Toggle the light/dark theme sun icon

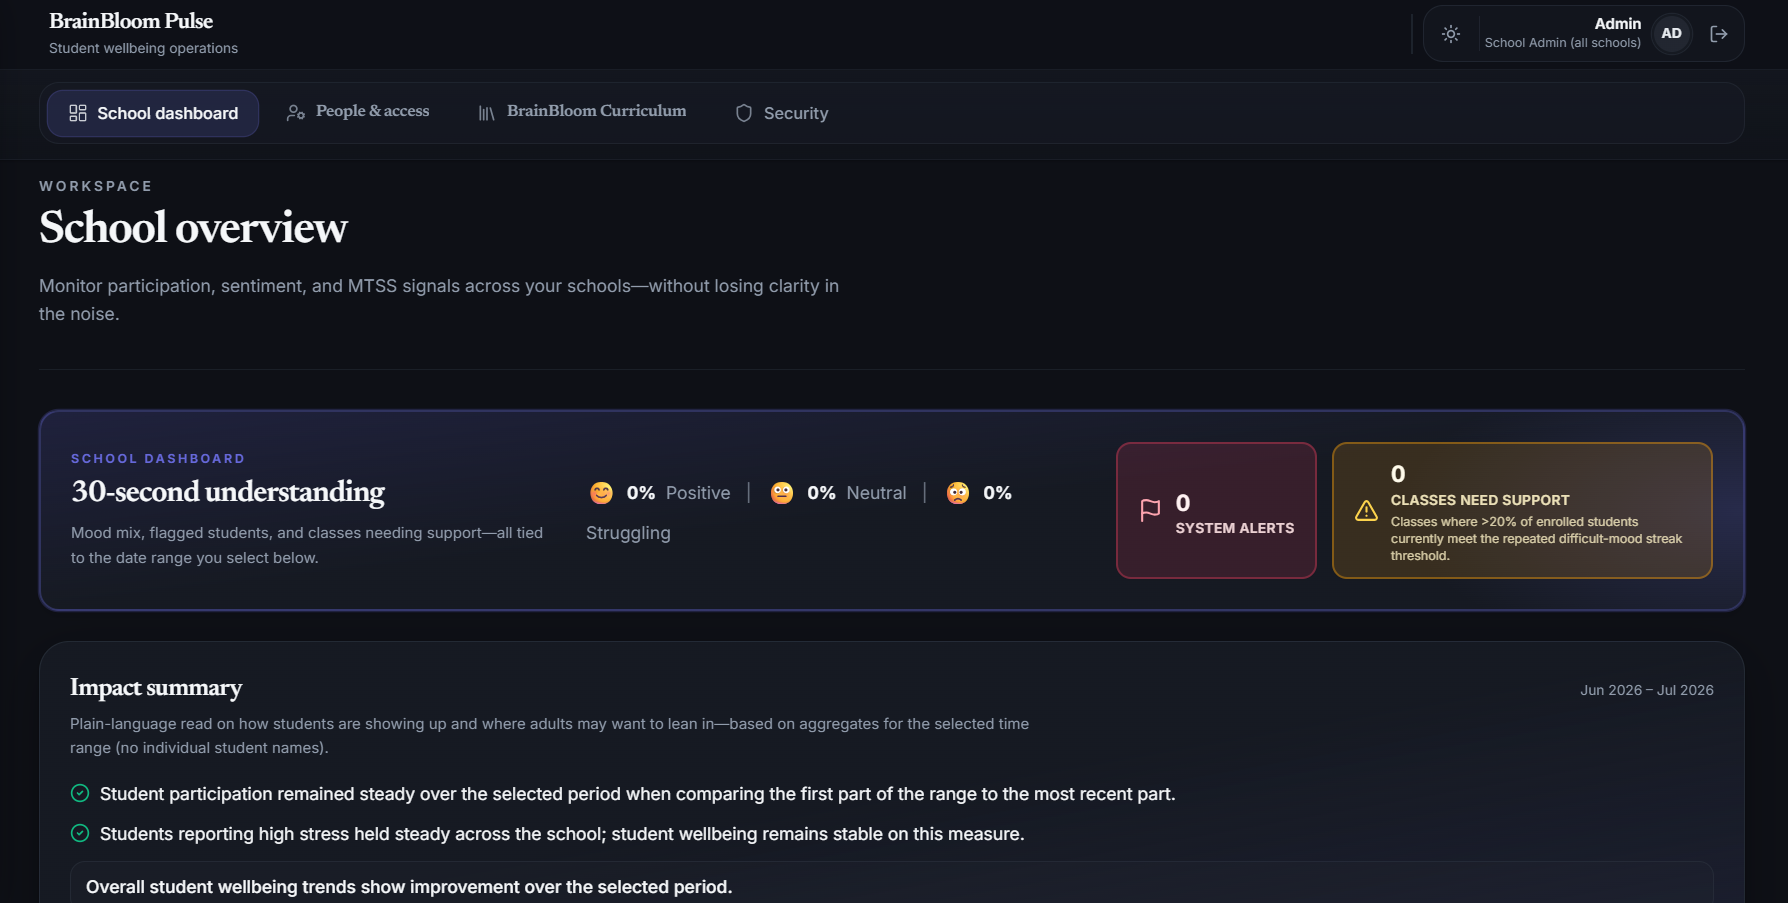point(1451,34)
